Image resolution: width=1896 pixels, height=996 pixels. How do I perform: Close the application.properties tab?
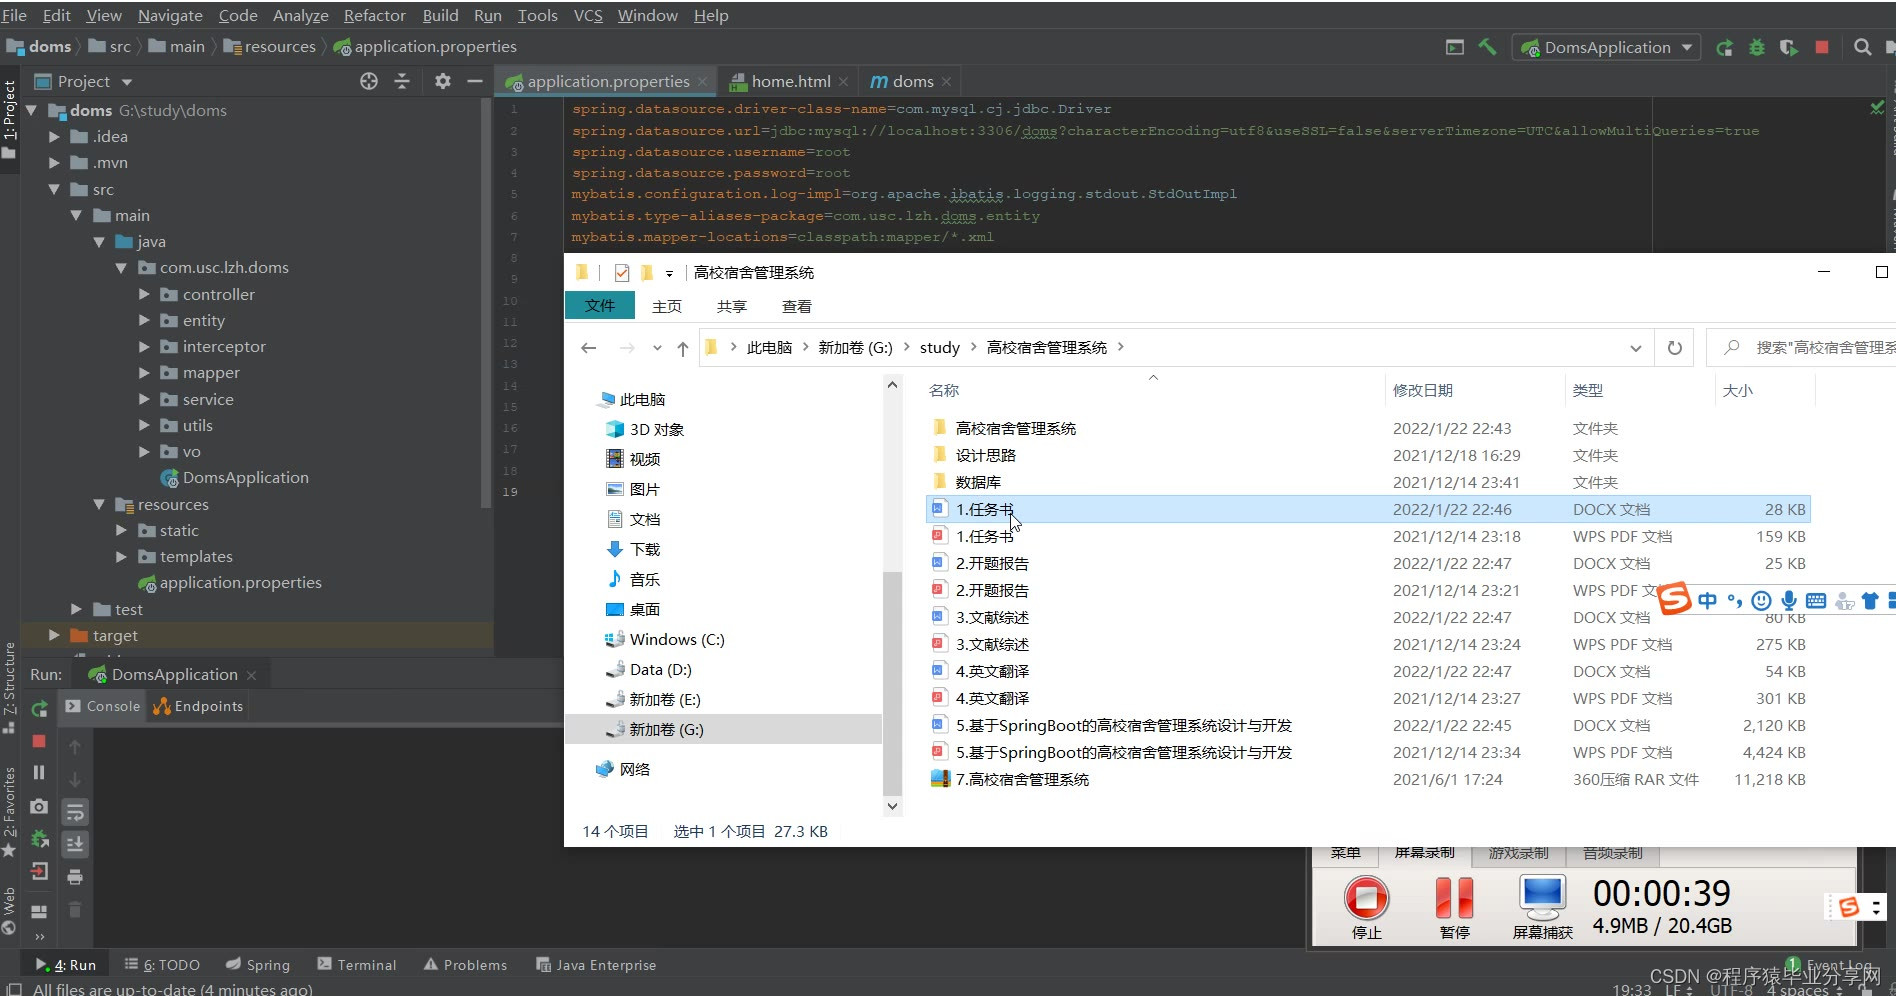click(703, 82)
